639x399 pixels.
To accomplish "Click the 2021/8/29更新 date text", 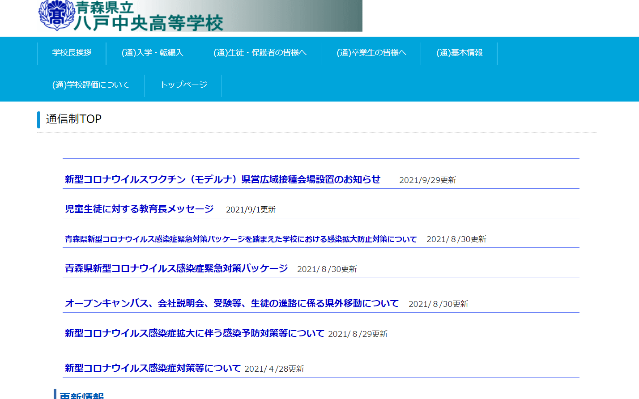I will pos(358,334).
